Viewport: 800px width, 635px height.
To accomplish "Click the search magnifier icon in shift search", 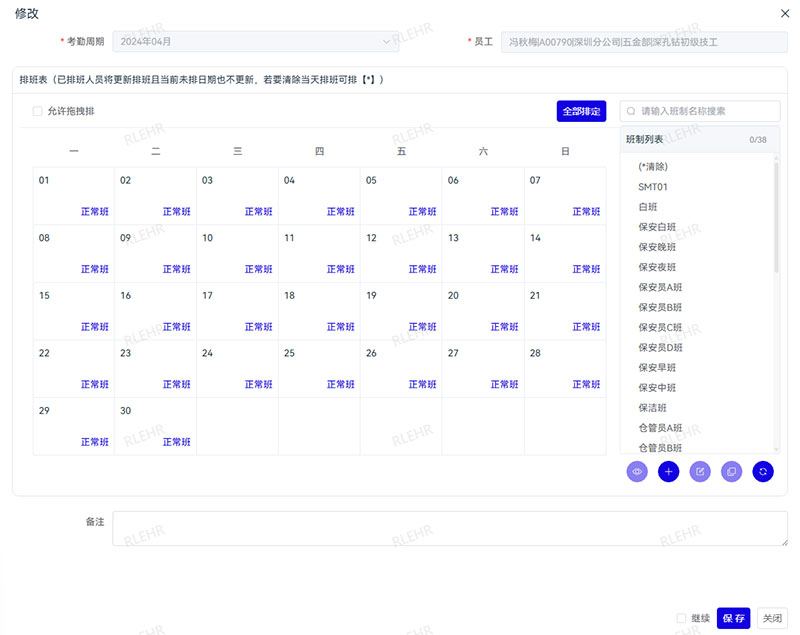I will [631, 111].
